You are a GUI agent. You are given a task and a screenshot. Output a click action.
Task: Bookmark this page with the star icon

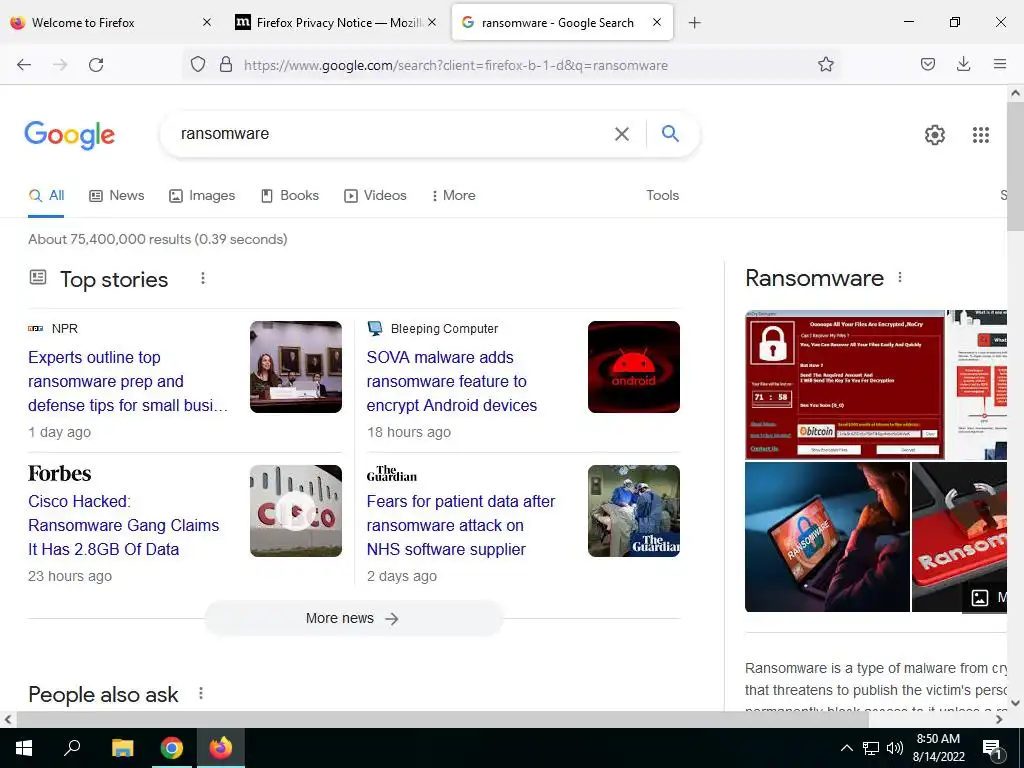coord(825,65)
